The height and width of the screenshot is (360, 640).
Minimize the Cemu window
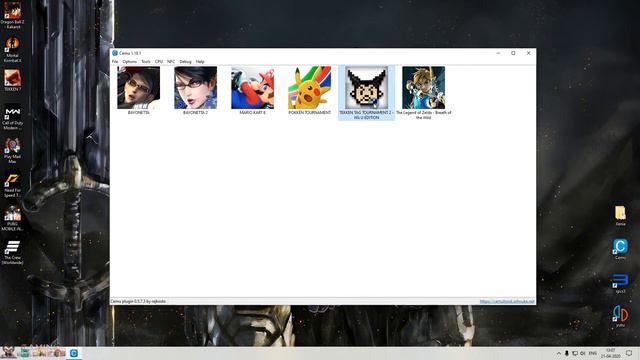pos(498,53)
